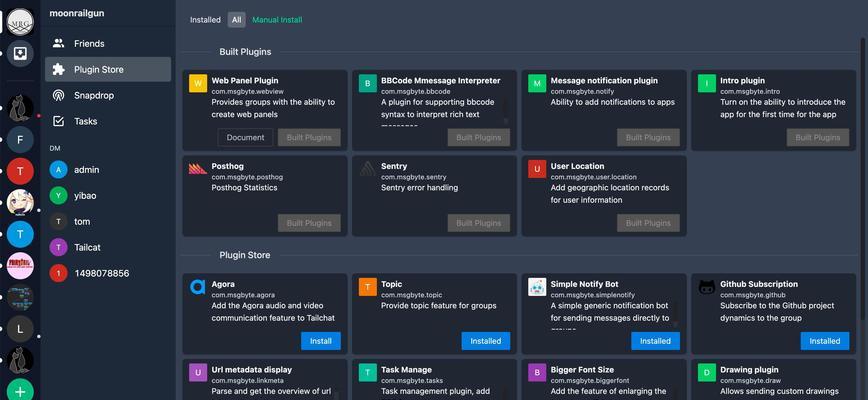
Task: Install the Agora plugin
Action: [x=321, y=341]
